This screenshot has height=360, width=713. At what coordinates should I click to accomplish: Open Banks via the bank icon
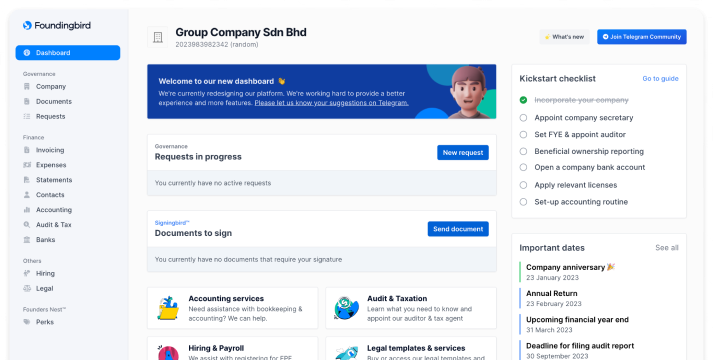[27, 240]
